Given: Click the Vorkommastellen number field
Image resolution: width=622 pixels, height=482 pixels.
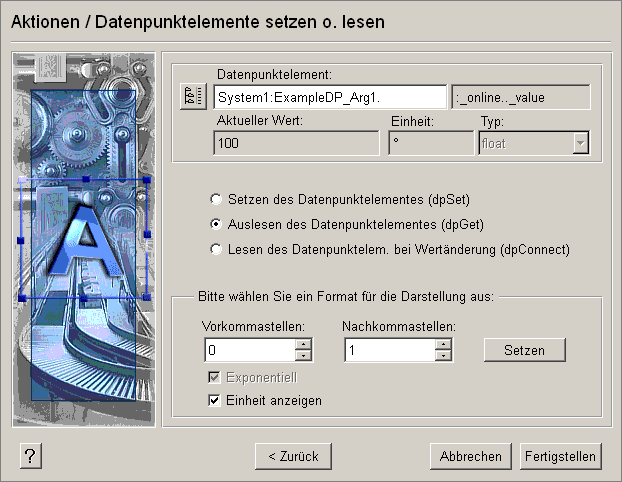Looking at the screenshot, I should point(249,350).
